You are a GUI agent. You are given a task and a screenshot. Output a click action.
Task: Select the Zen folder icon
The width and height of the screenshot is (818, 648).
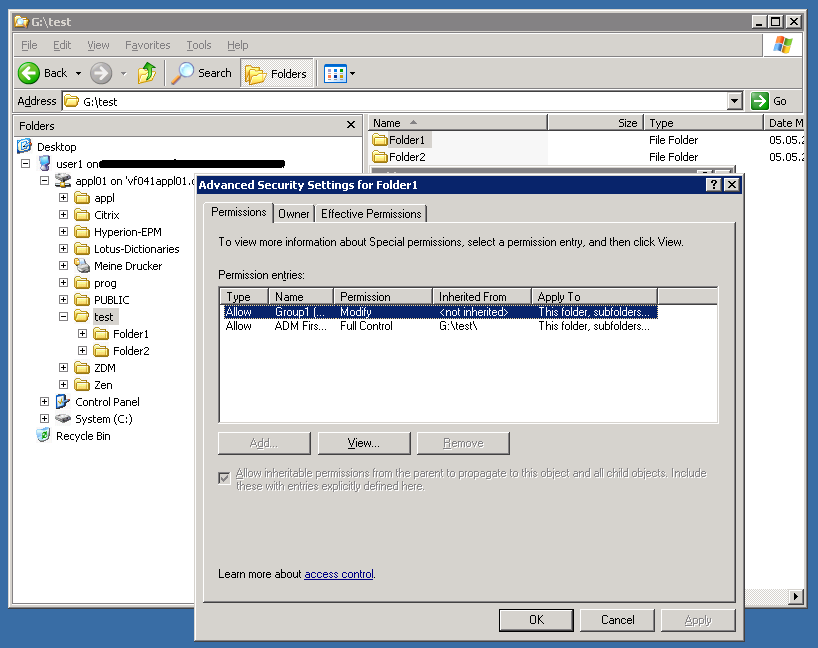click(82, 385)
